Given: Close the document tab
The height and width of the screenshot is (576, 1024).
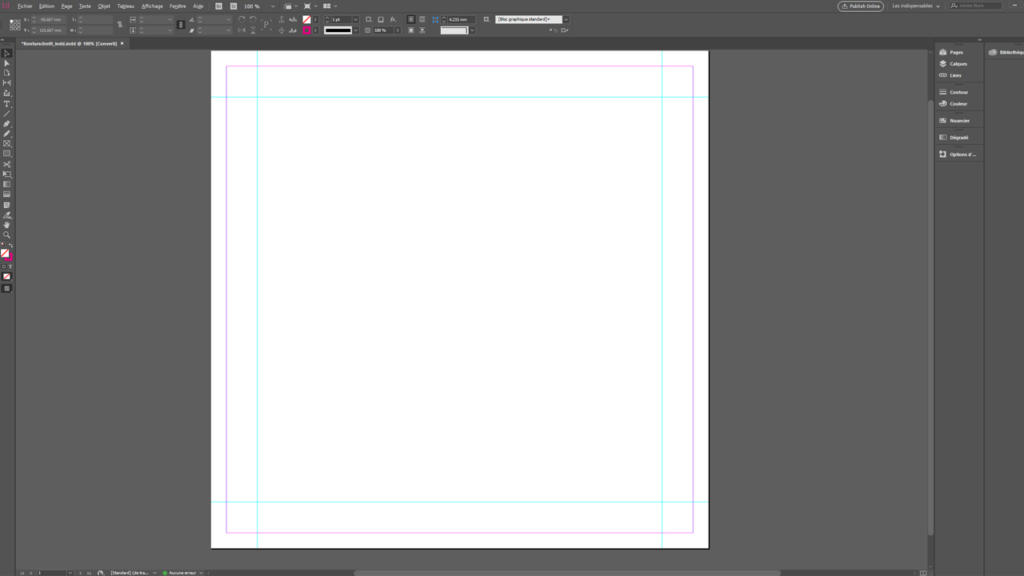Looking at the screenshot, I should pyautogui.click(x=122, y=44).
